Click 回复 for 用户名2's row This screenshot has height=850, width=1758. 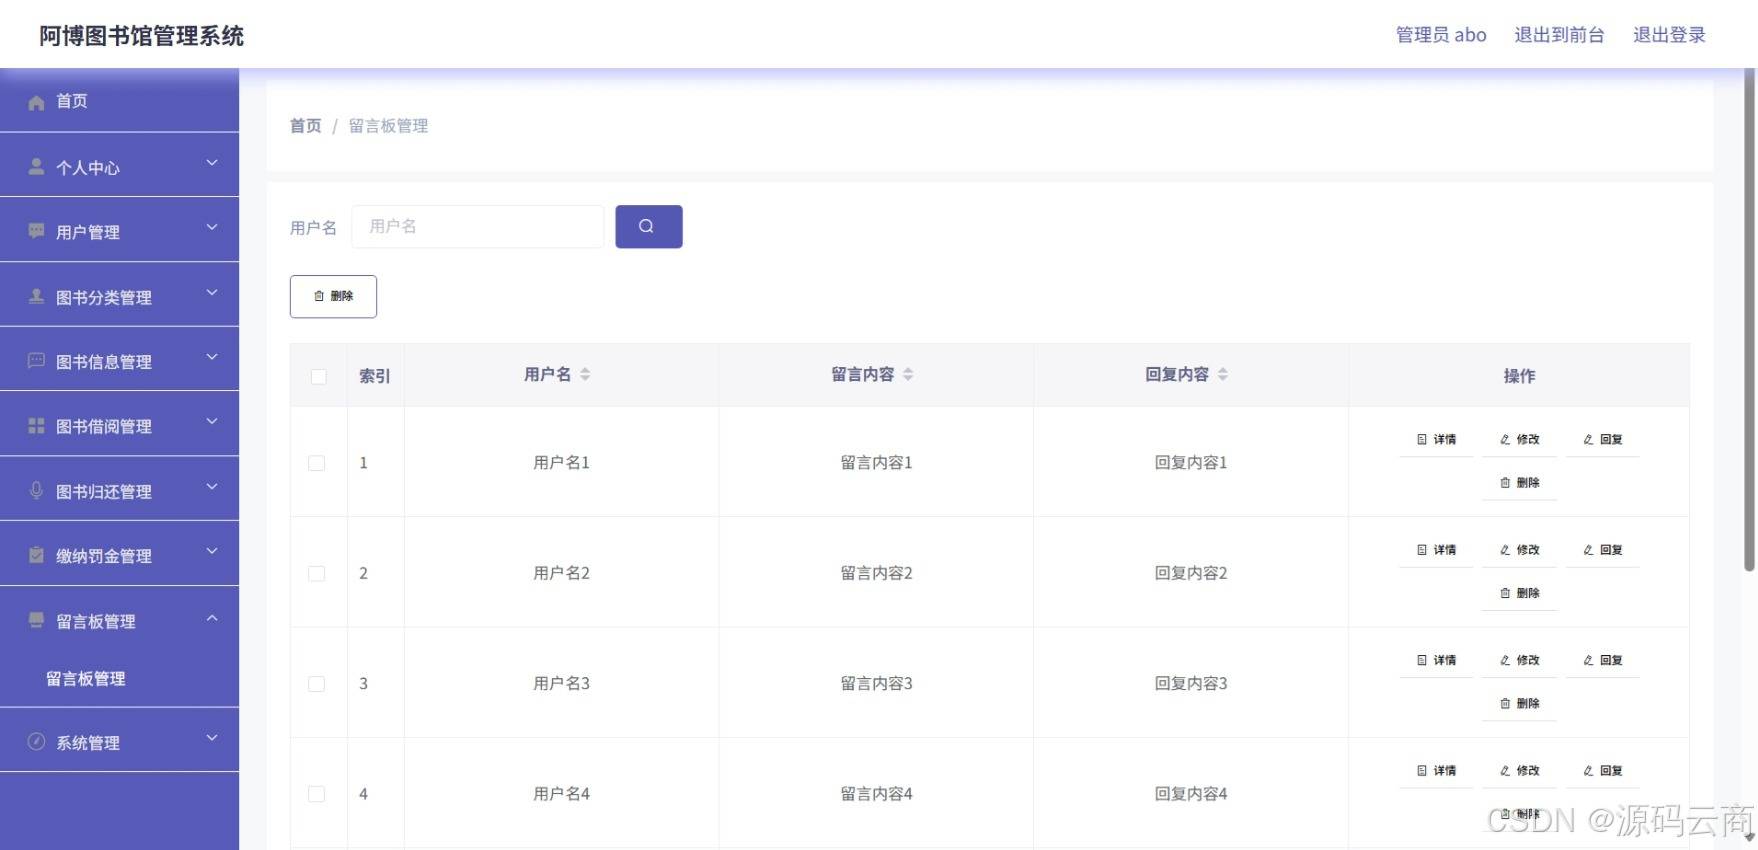click(x=1603, y=550)
